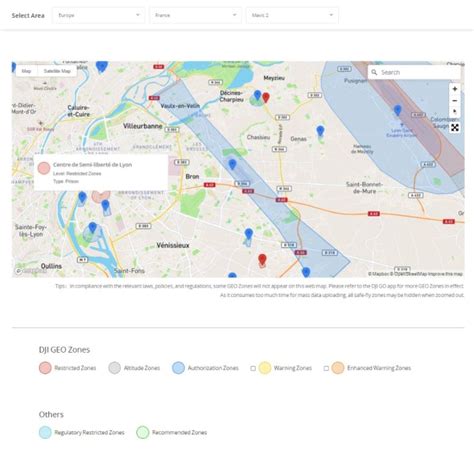This screenshot has width=474, height=451.
Task: Click the Regulatory Restricted Zones light-blue swatch
Action: [45, 432]
